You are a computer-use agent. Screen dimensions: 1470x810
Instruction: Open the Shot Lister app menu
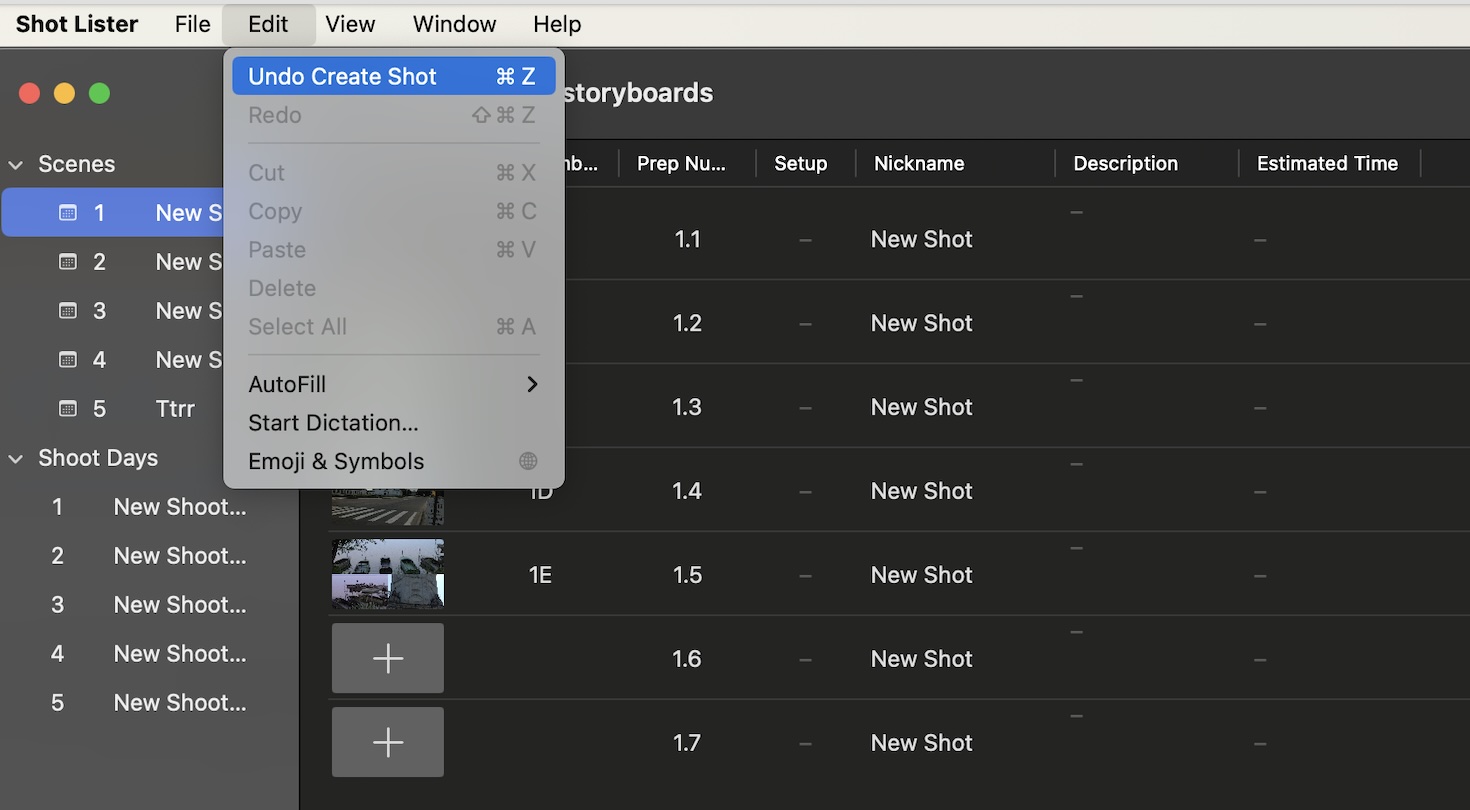[x=77, y=24]
